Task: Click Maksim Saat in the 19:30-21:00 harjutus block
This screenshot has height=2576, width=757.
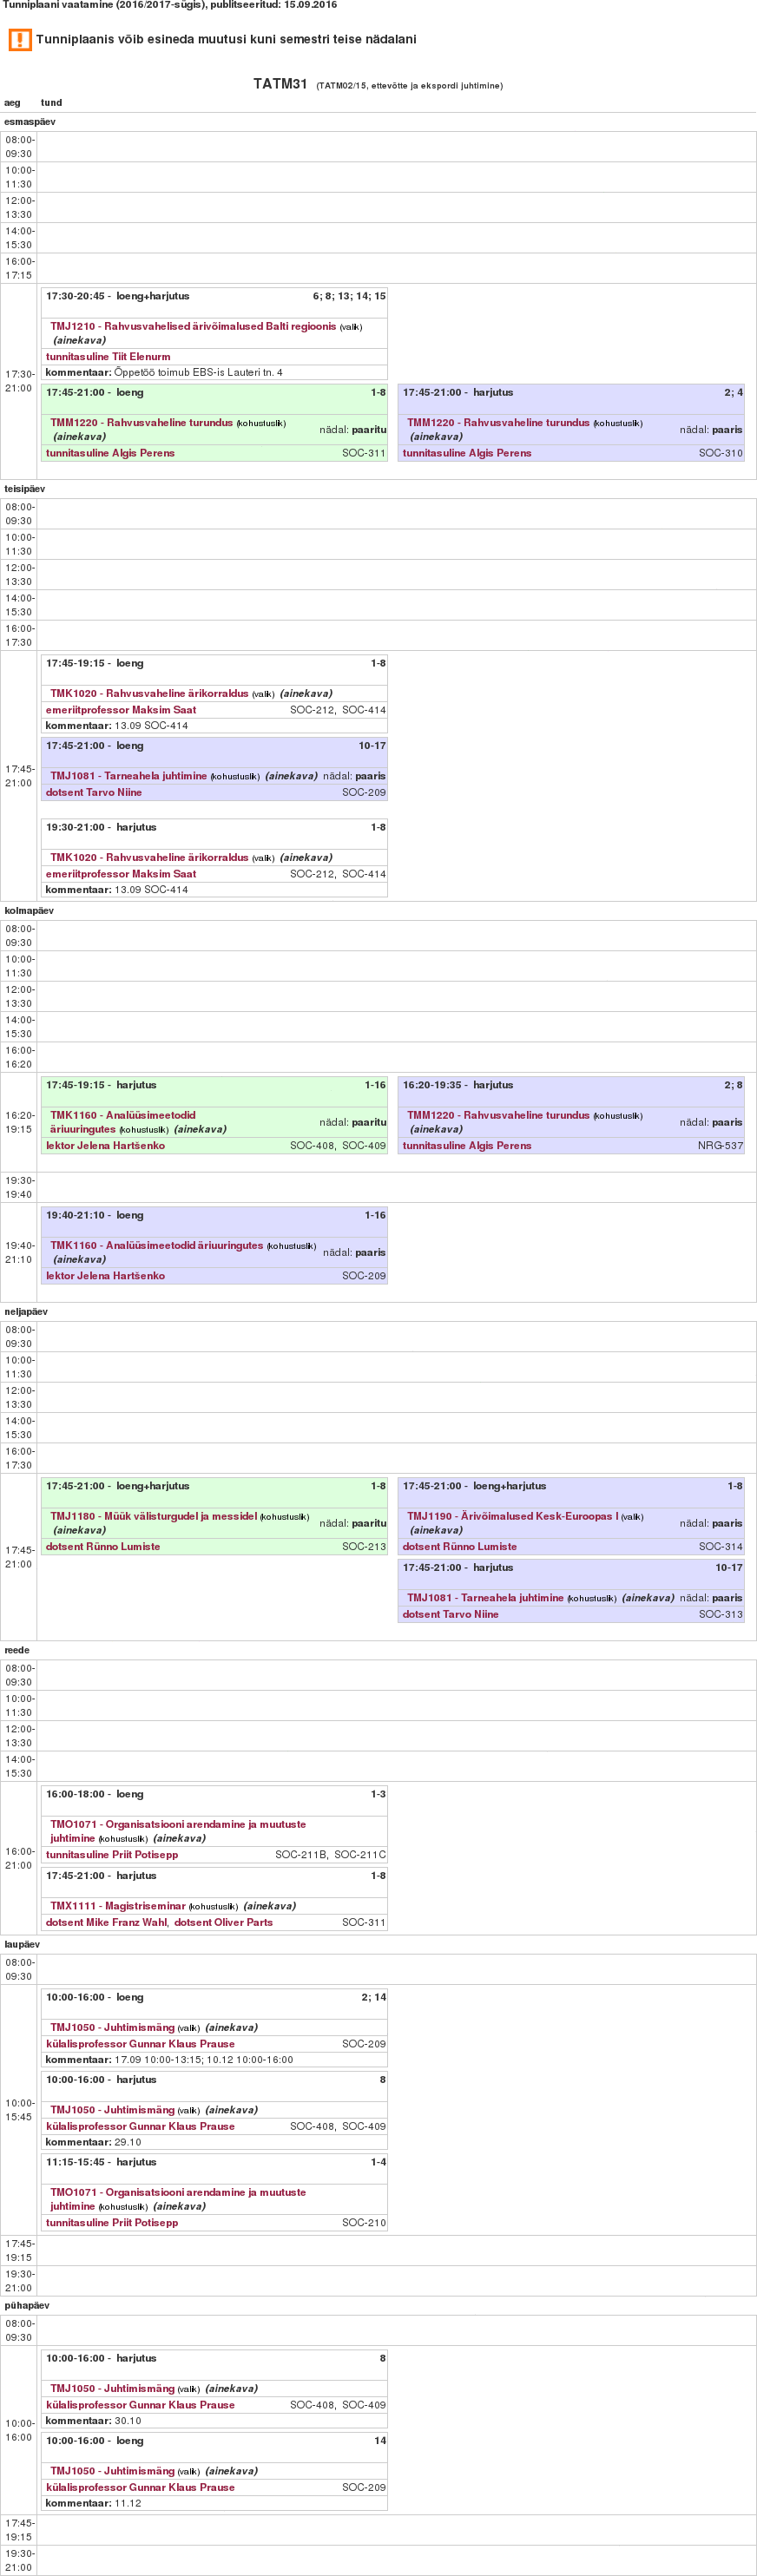Action: [121, 874]
